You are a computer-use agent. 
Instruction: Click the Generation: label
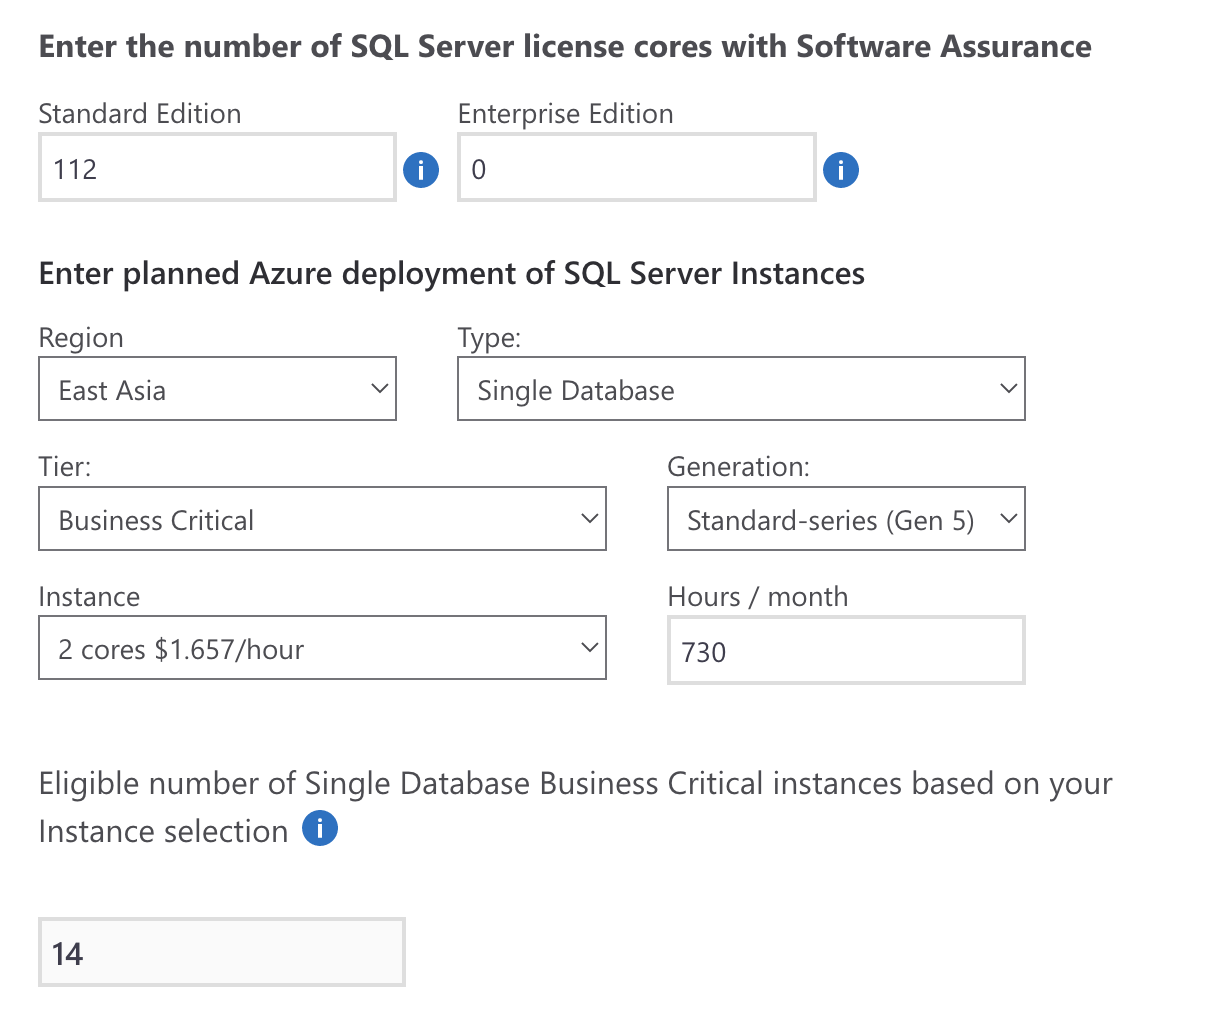[739, 467]
